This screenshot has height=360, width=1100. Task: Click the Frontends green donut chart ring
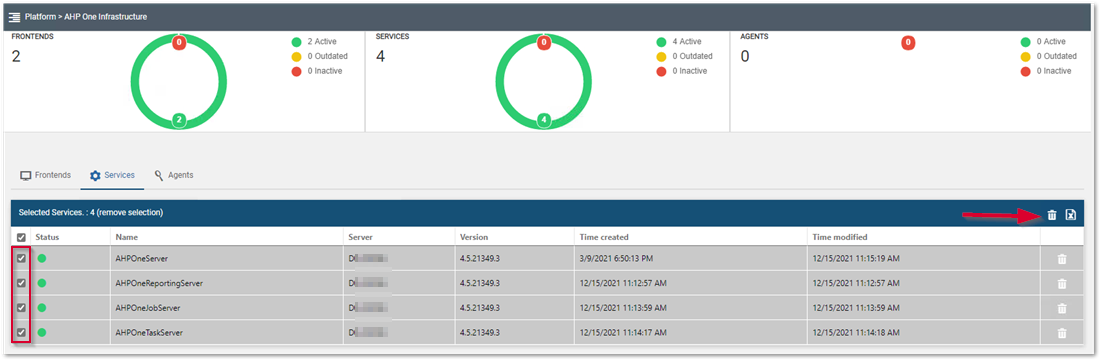coord(135,82)
